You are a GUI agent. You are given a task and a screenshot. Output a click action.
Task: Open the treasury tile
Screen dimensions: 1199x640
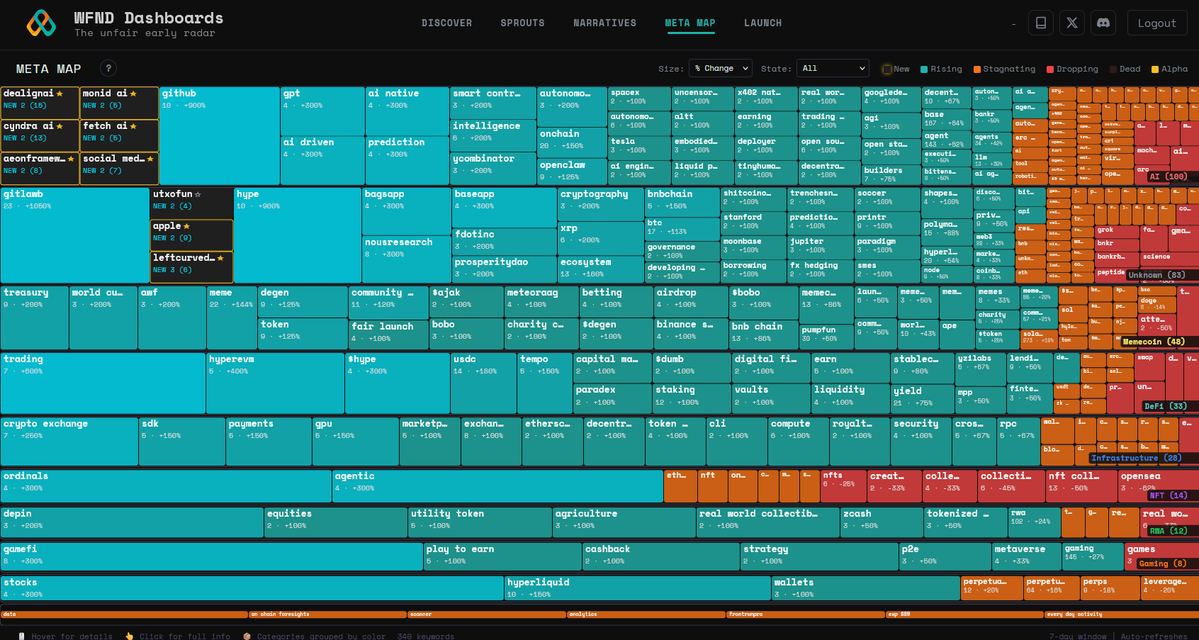[34, 318]
